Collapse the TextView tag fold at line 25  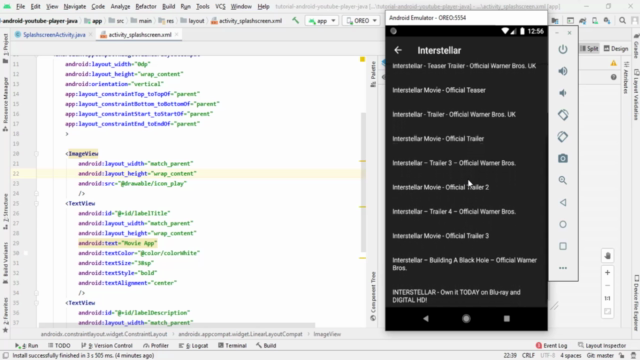click(x=36, y=203)
